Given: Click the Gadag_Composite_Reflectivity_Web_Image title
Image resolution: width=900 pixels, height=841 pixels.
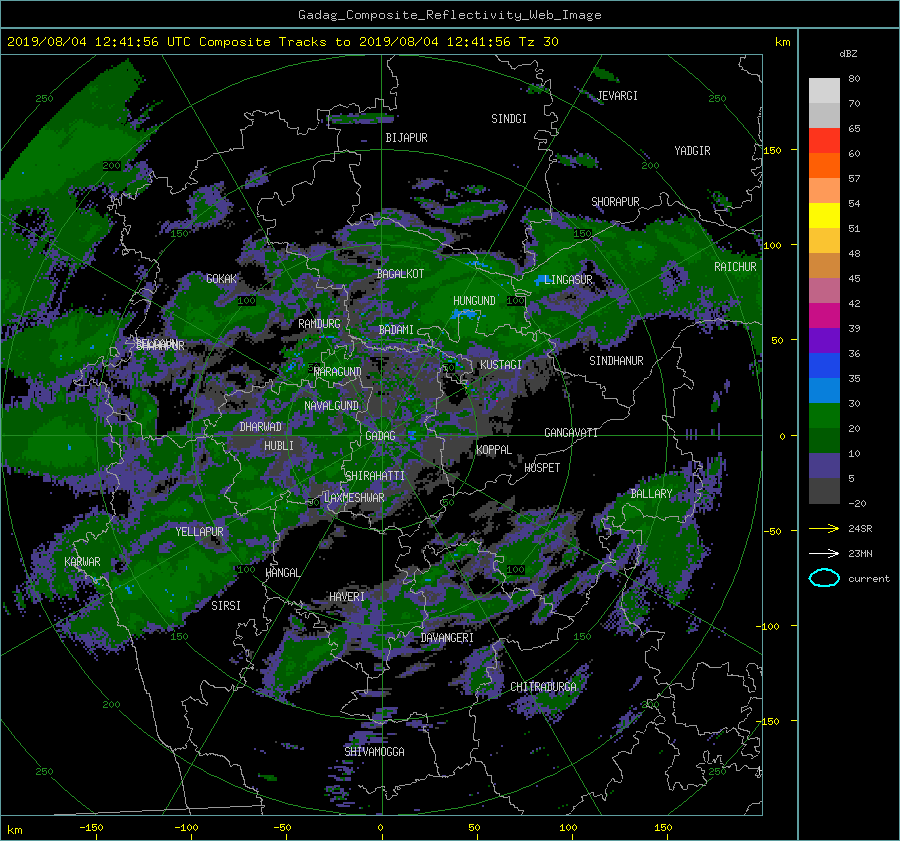Looking at the screenshot, I should point(450,15).
